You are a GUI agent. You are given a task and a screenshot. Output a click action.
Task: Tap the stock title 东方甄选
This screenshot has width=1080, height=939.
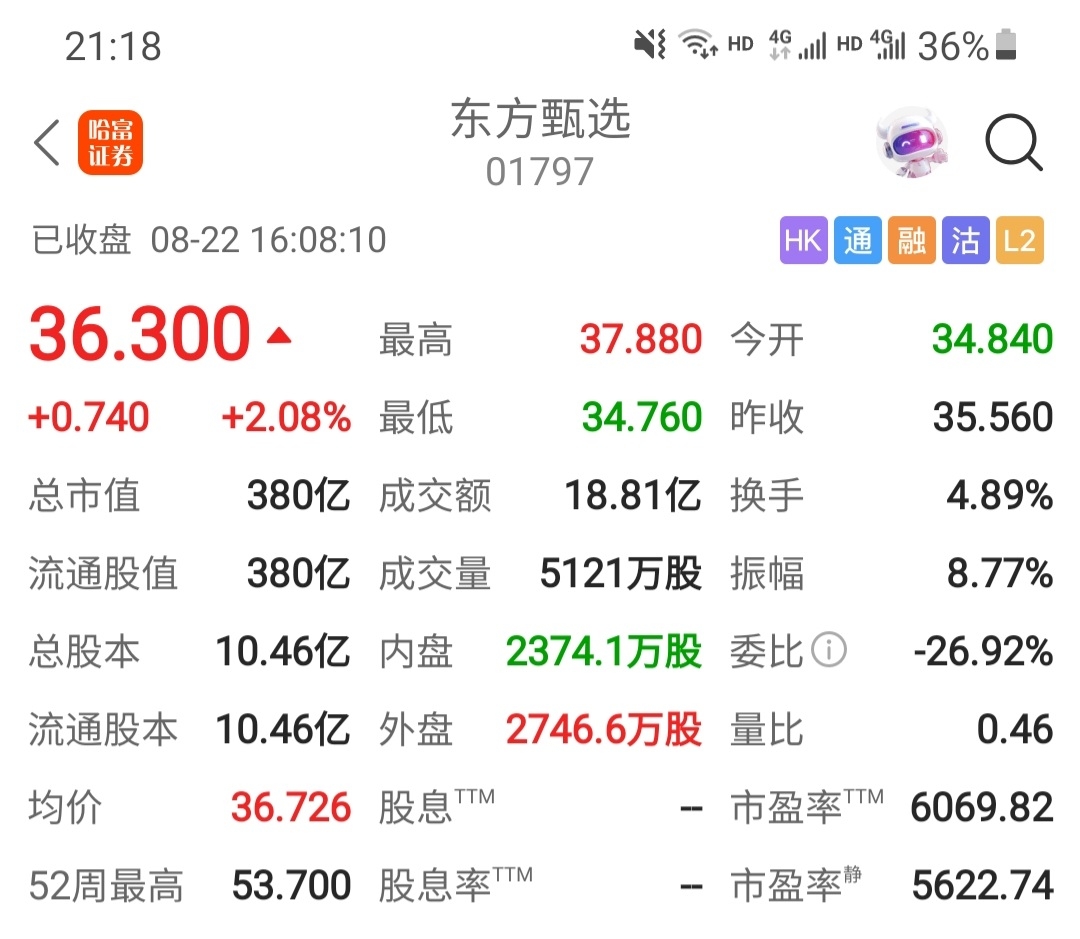[541, 119]
